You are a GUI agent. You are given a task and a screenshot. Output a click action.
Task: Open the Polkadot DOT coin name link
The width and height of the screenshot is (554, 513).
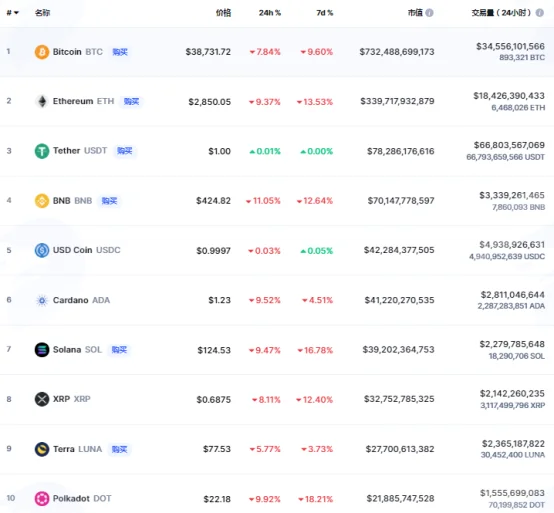(82, 499)
